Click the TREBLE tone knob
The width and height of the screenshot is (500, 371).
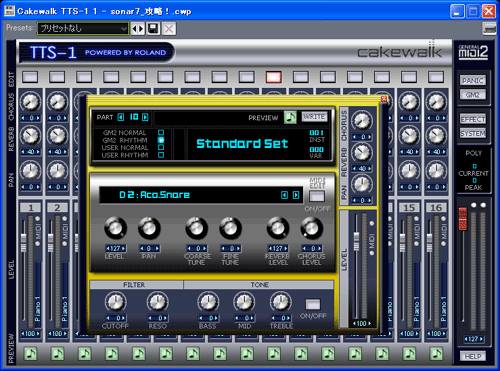pyautogui.click(x=281, y=302)
